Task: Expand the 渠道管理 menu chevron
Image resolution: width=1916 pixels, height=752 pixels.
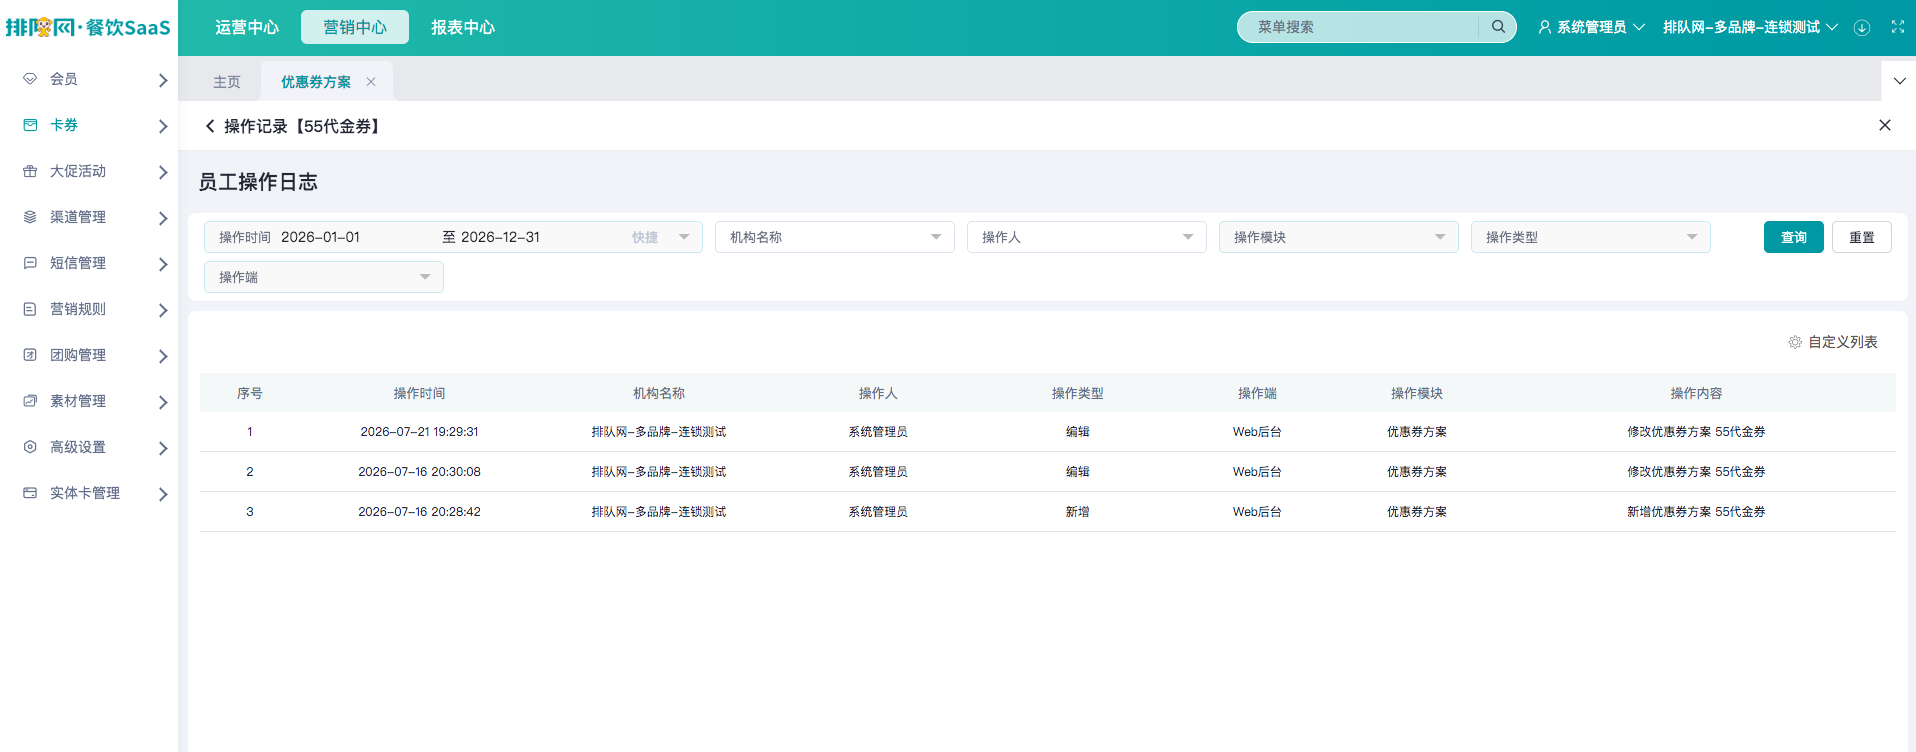Action: click(x=163, y=218)
